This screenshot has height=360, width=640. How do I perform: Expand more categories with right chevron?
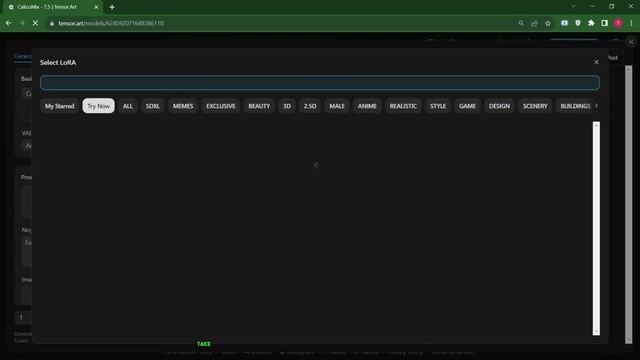point(596,106)
